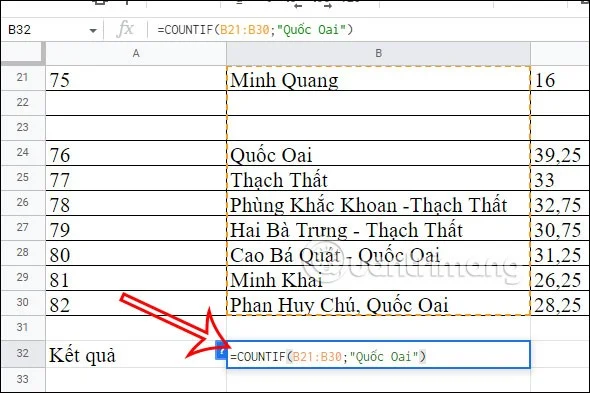Select row 30 header
Screen dimensions: 590x393
click(23, 302)
